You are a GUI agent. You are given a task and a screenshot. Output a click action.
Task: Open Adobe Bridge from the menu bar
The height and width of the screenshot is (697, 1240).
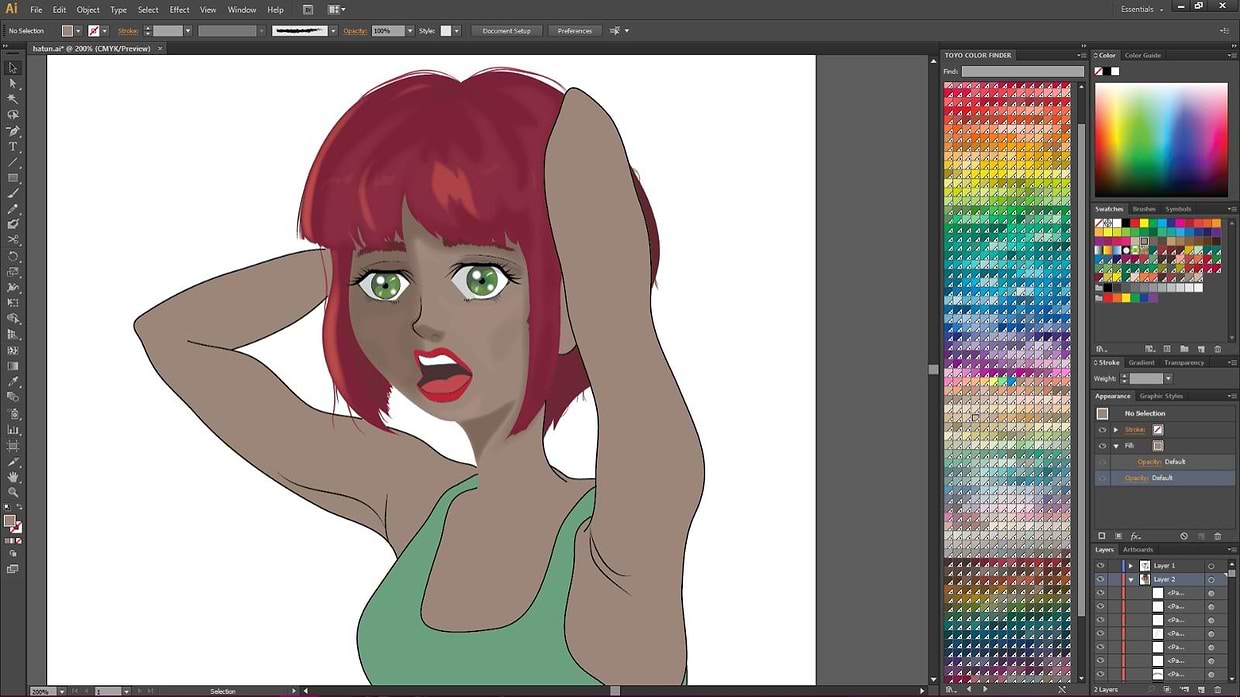[x=308, y=10]
